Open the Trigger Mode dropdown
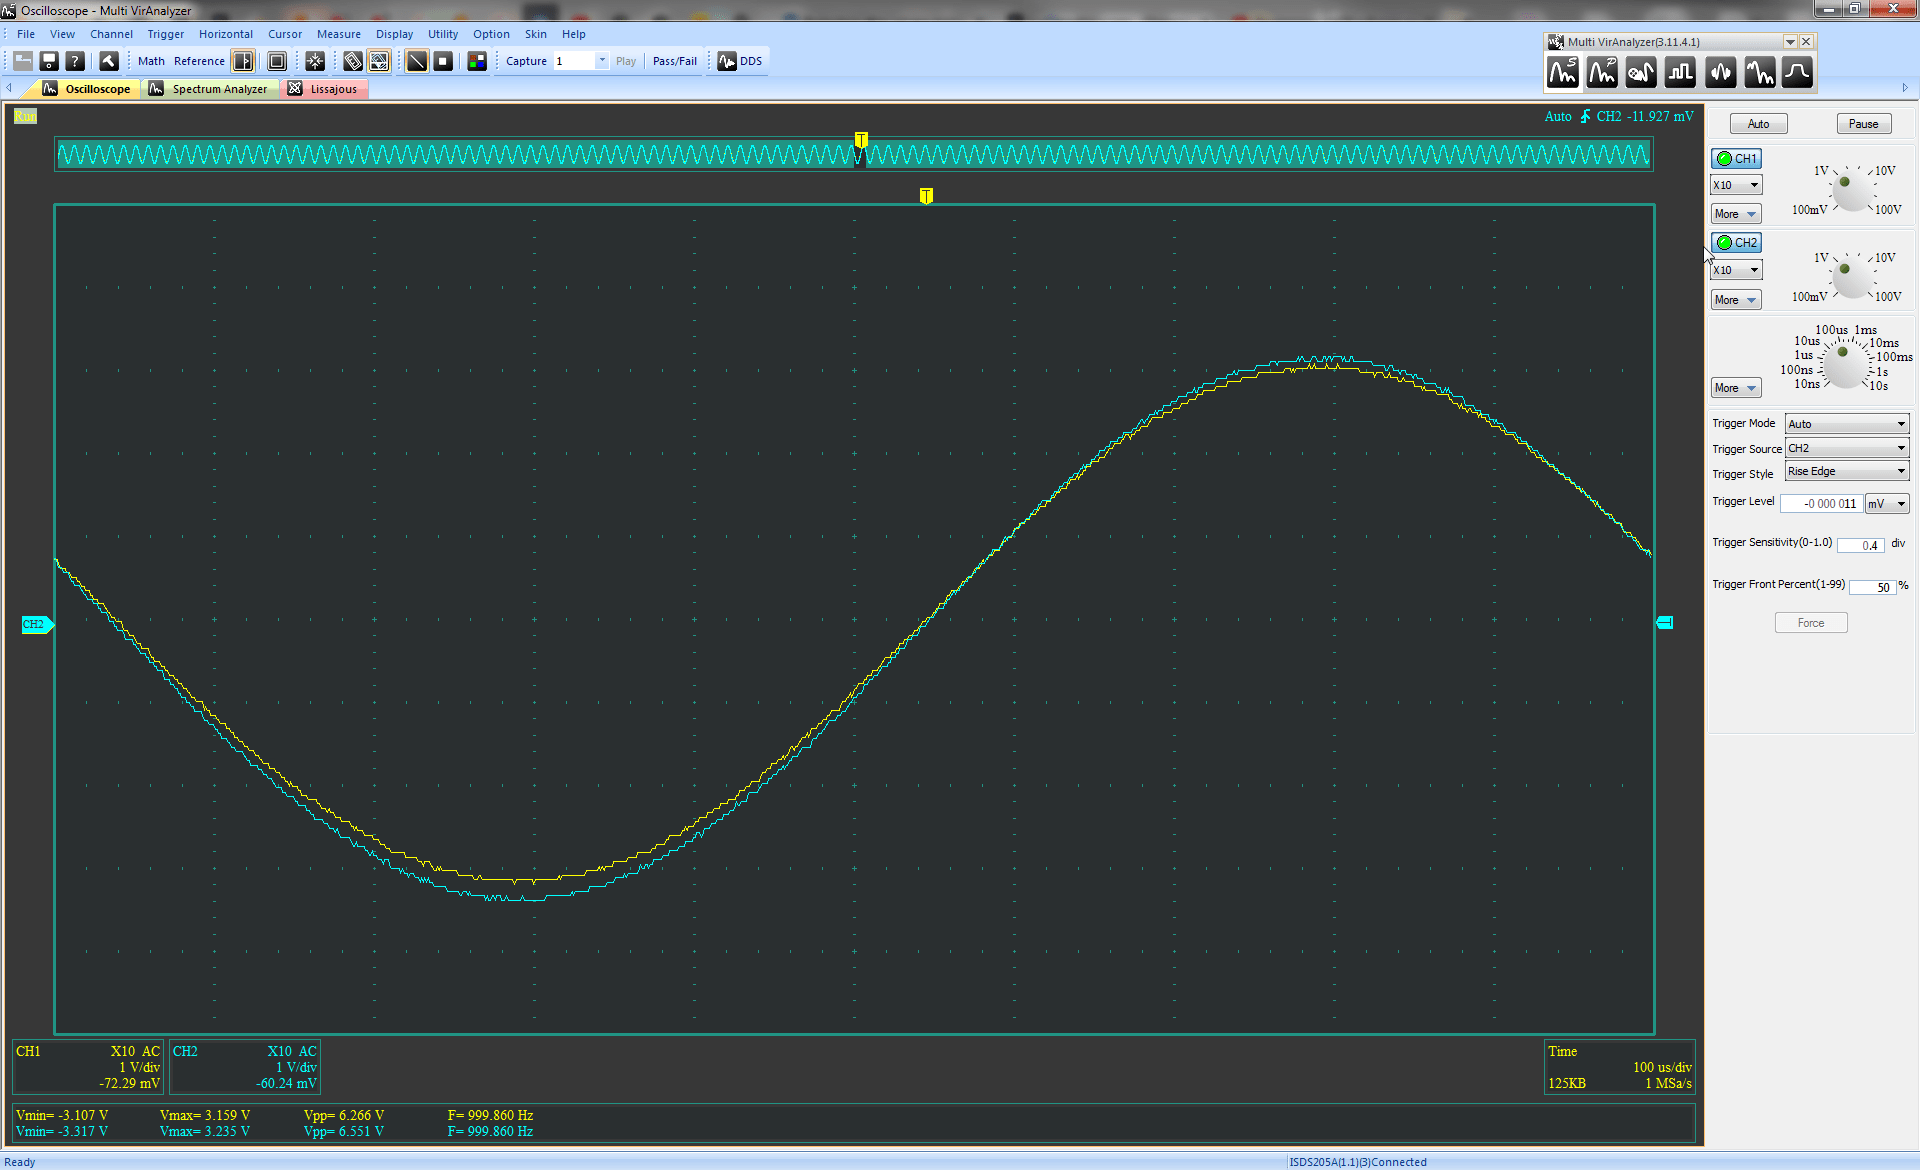1920x1170 pixels. click(x=1847, y=424)
